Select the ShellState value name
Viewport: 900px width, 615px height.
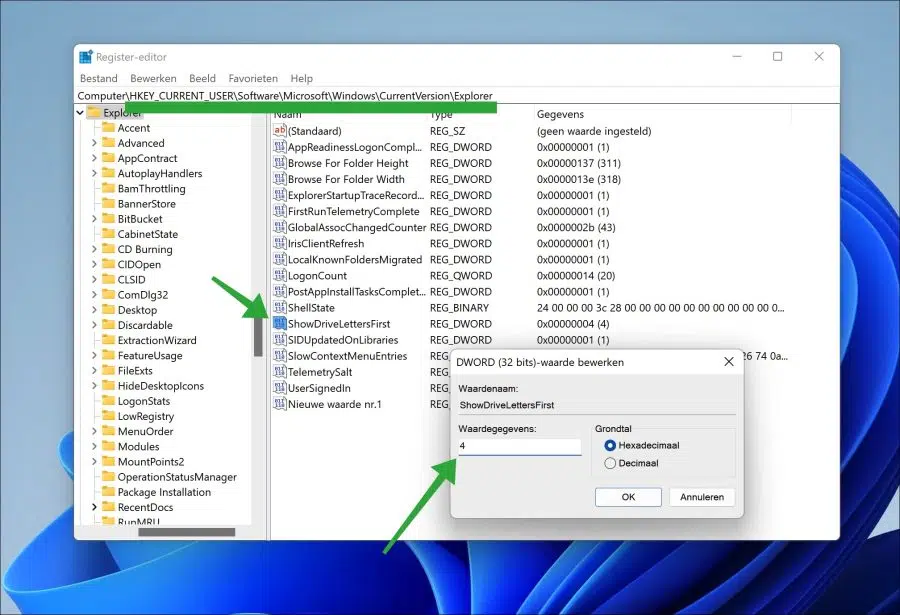(x=311, y=308)
